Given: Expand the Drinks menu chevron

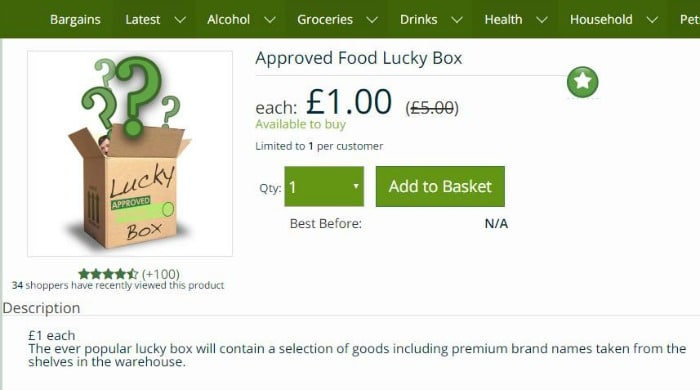Looking at the screenshot, I should pos(457,20).
